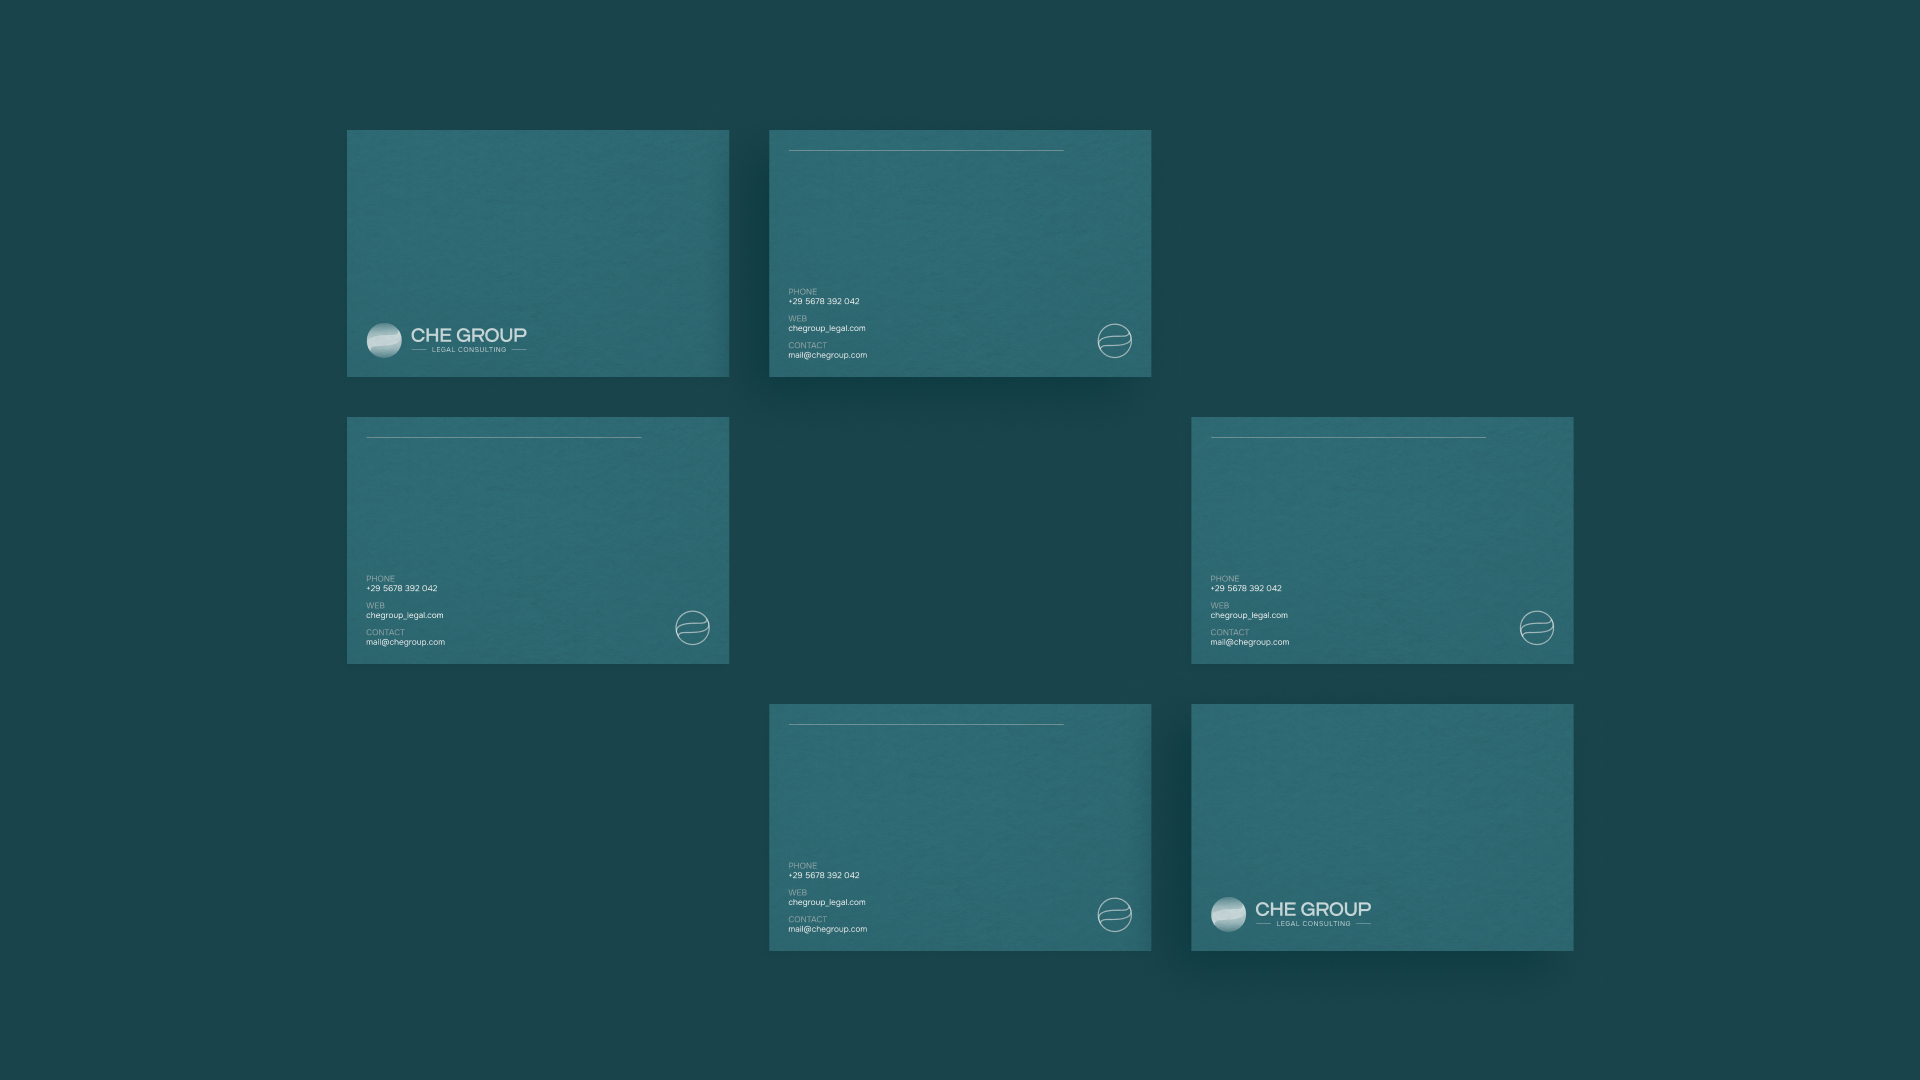The image size is (1920, 1080).
Task: Click thin horizontal line atop top-middle card
Action: tap(926, 150)
